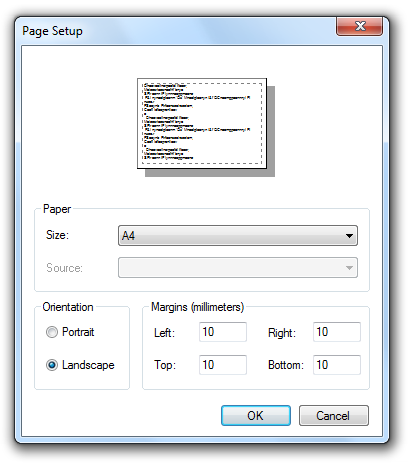Click the 'Right:' margin label
The width and height of the screenshot is (412, 468).
[x=282, y=333]
